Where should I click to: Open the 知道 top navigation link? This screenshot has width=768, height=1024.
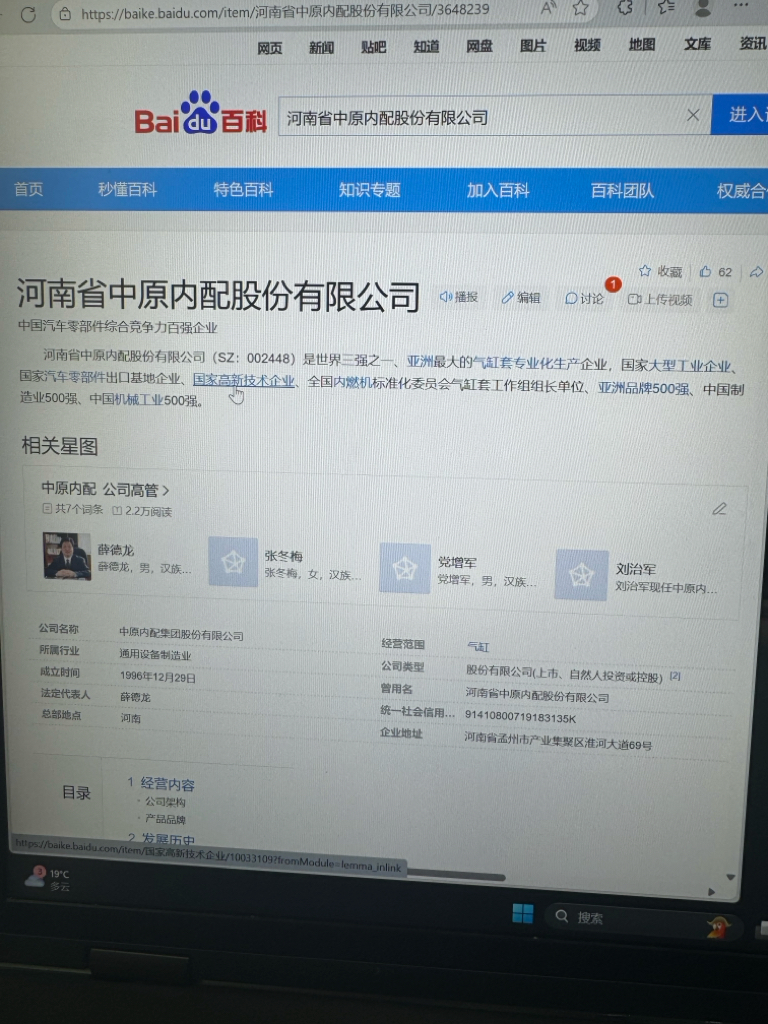click(426, 46)
